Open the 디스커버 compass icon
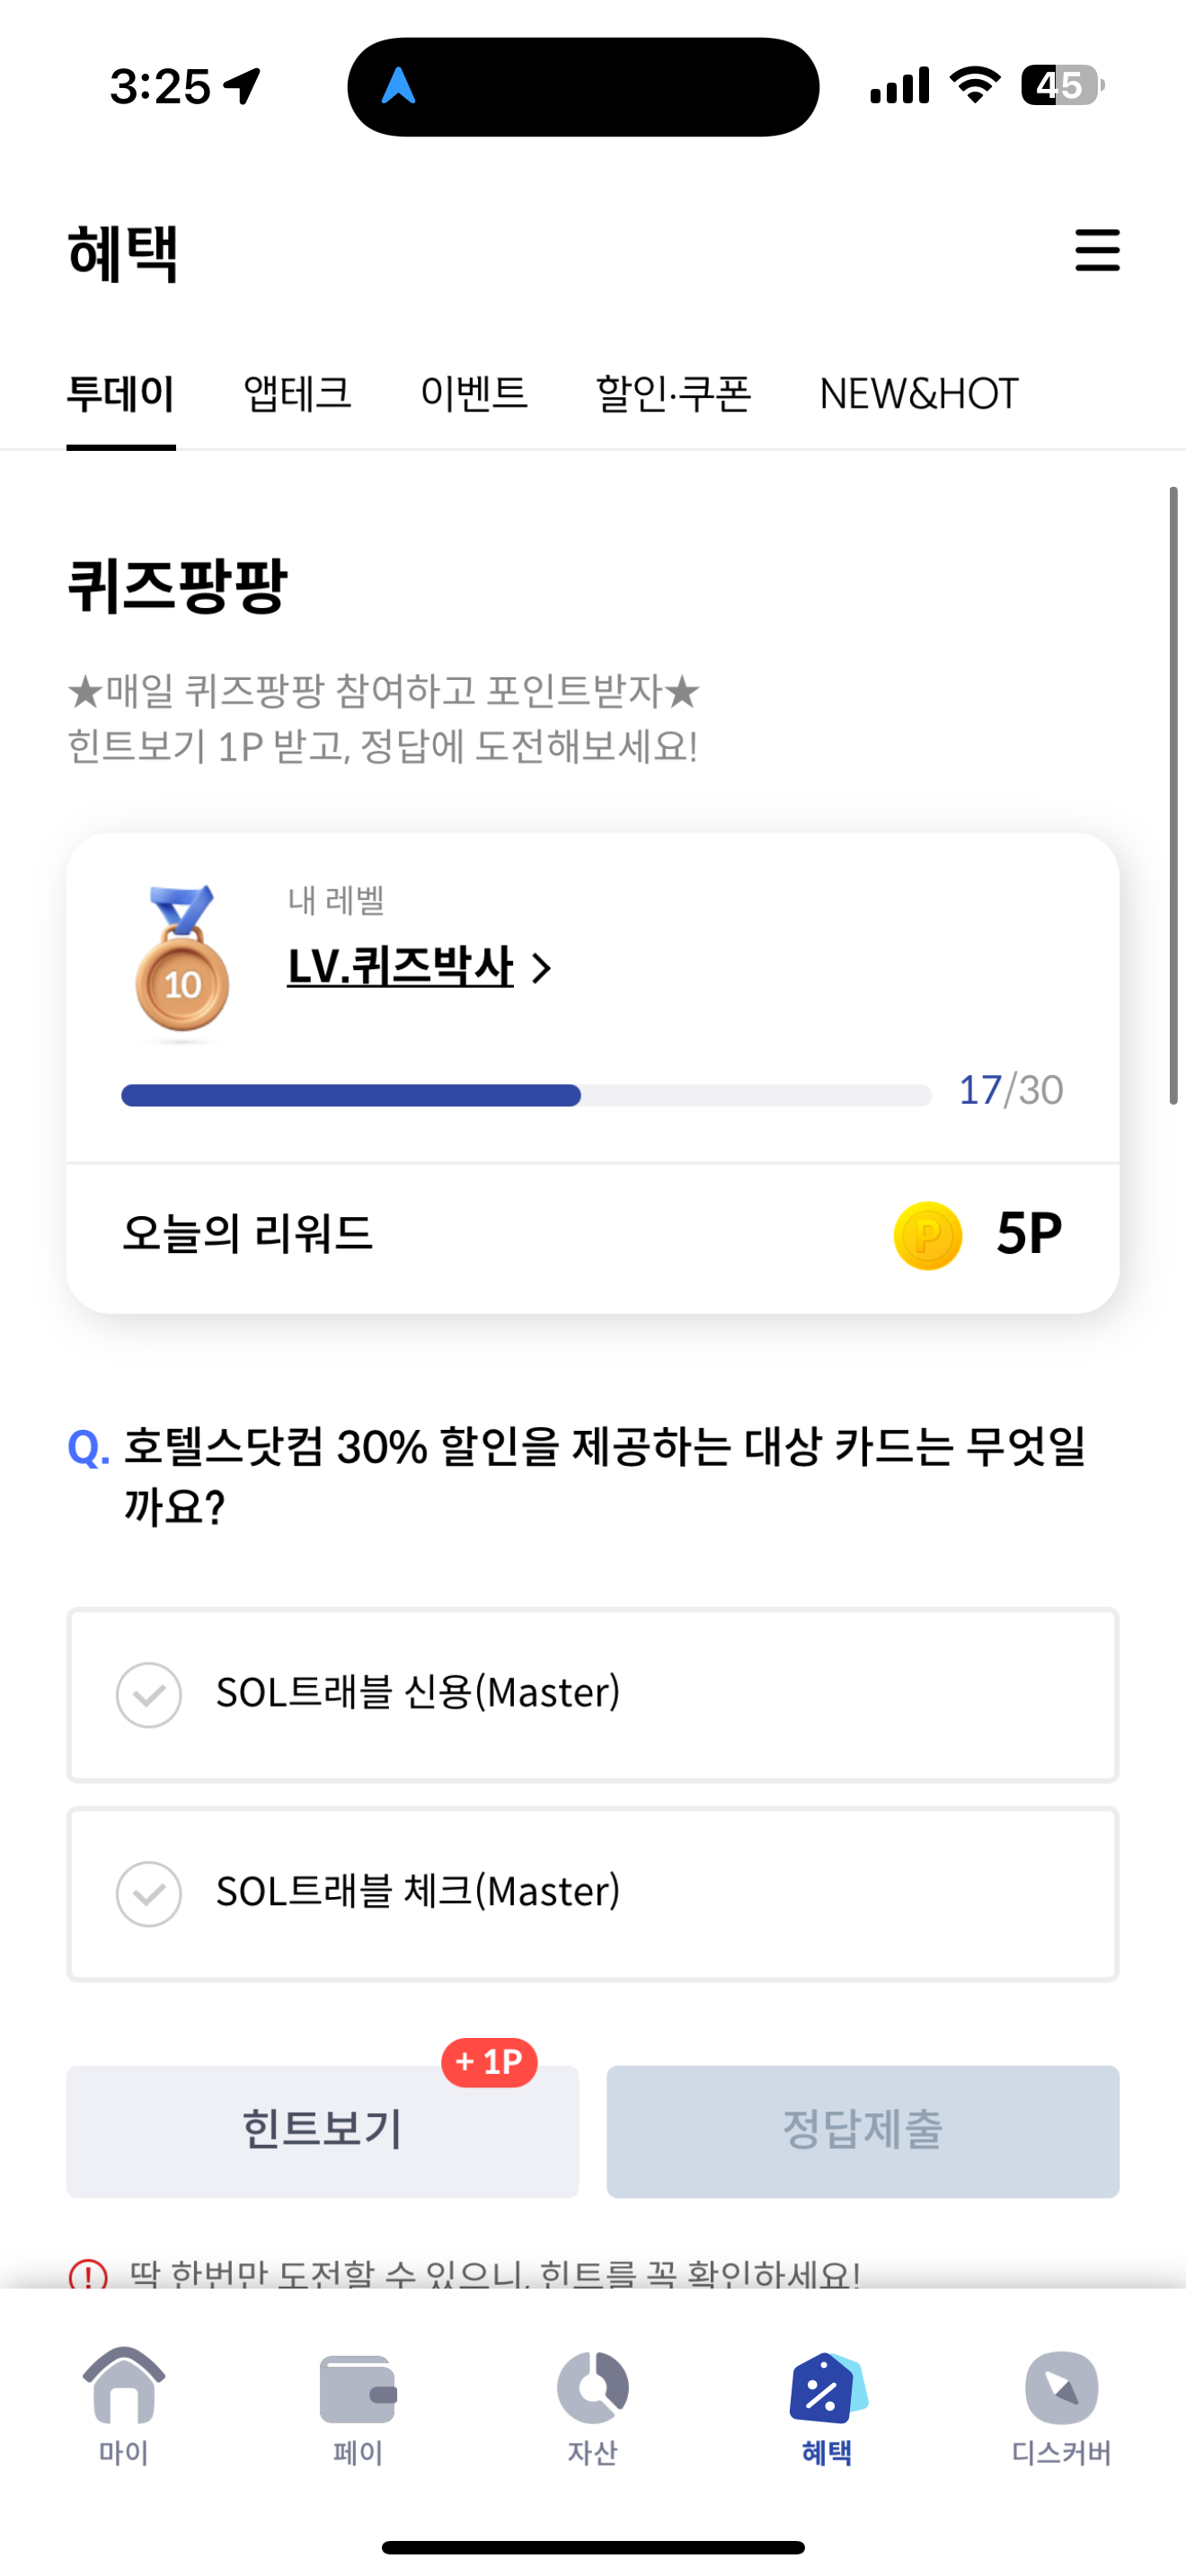Viewport: 1186px width, 2576px height. tap(1061, 2388)
